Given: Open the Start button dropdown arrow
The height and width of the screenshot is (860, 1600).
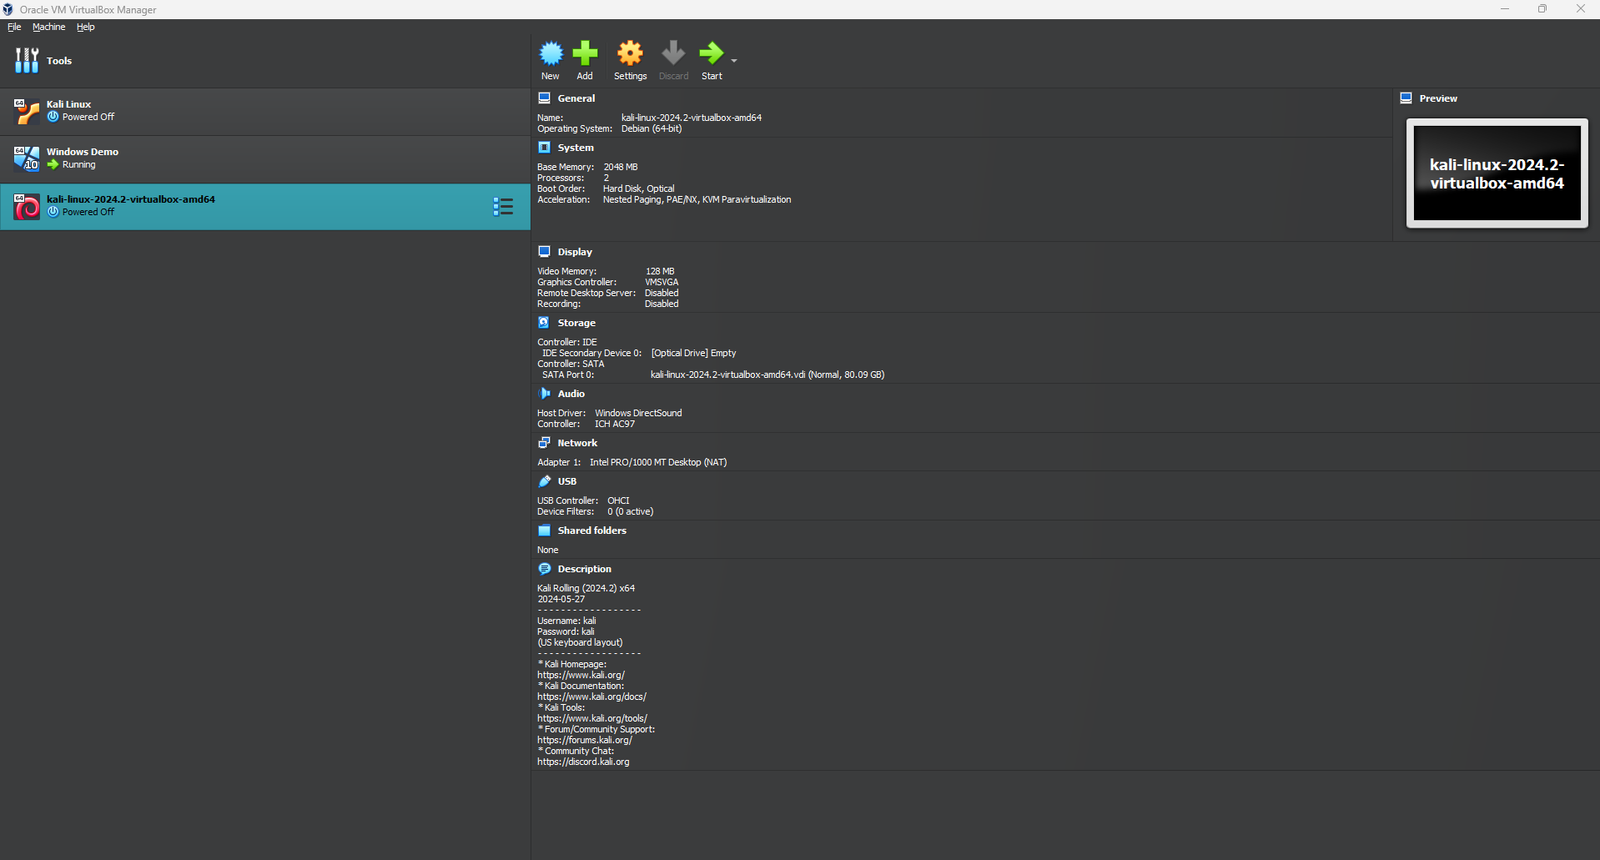Looking at the screenshot, I should (x=734, y=61).
